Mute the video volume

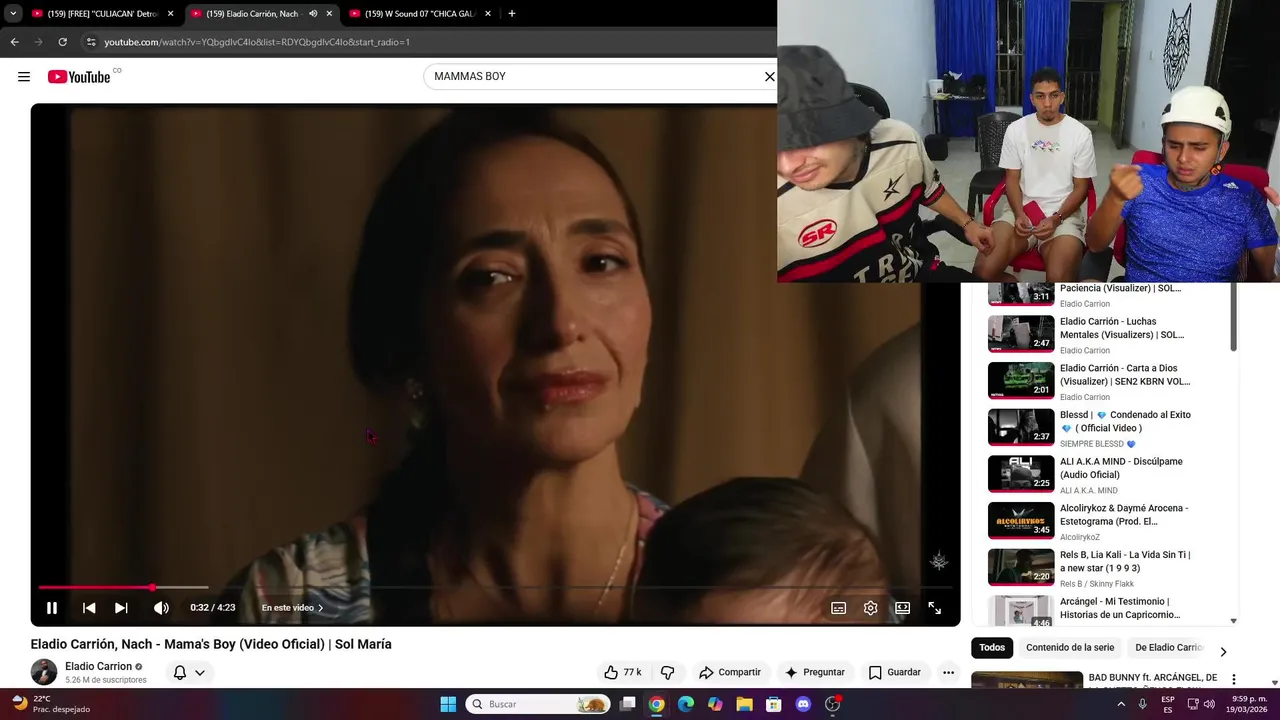coord(161,608)
